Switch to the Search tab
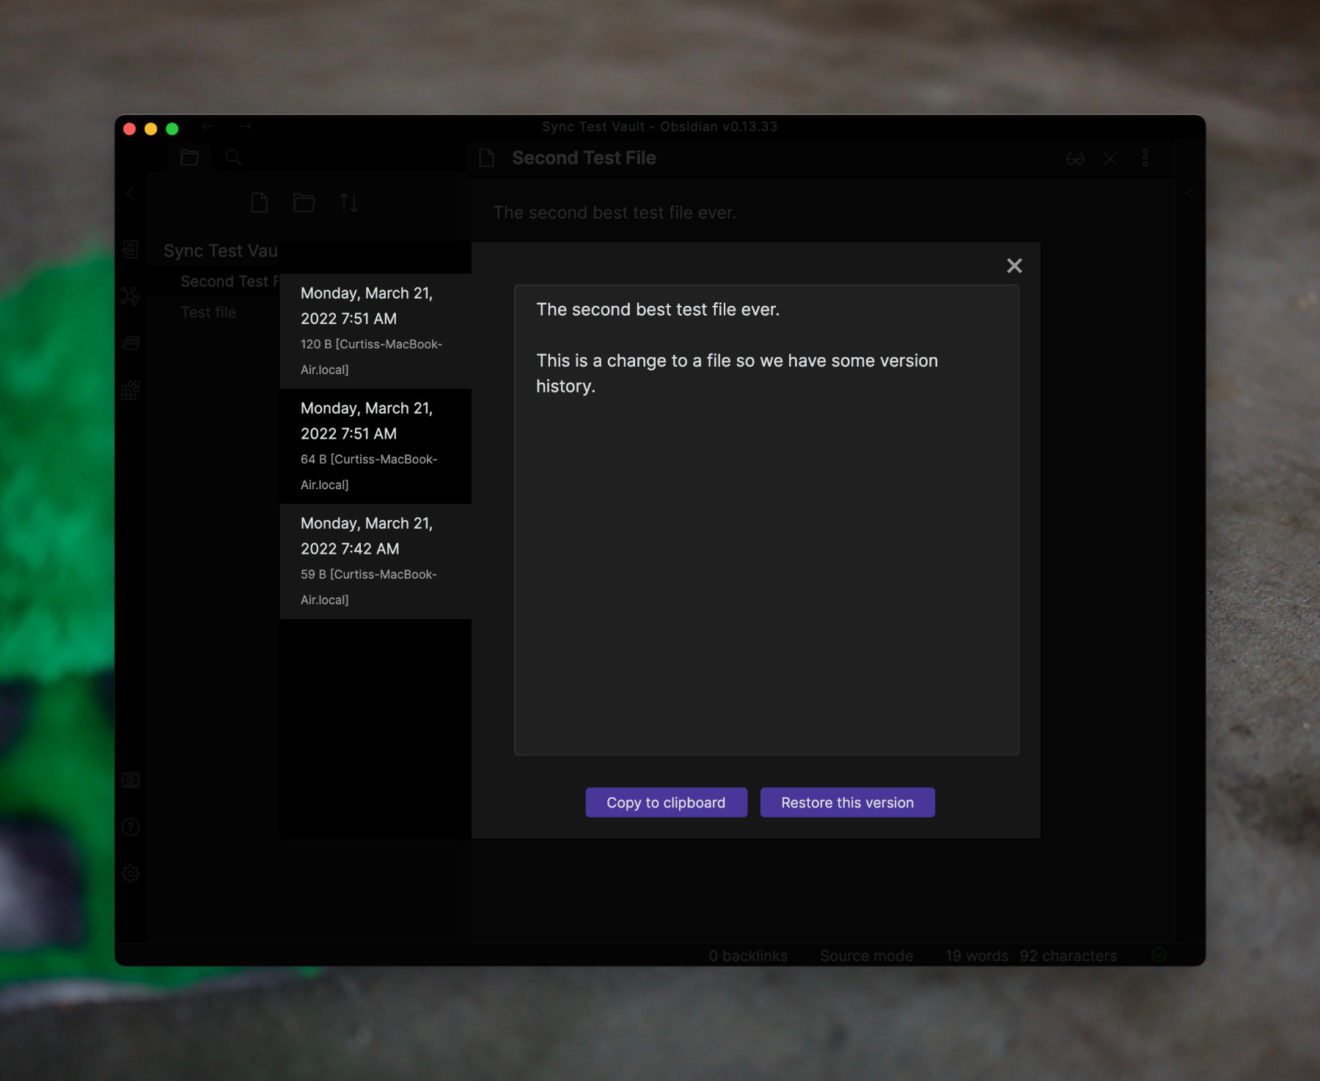1320x1081 pixels. pos(232,157)
